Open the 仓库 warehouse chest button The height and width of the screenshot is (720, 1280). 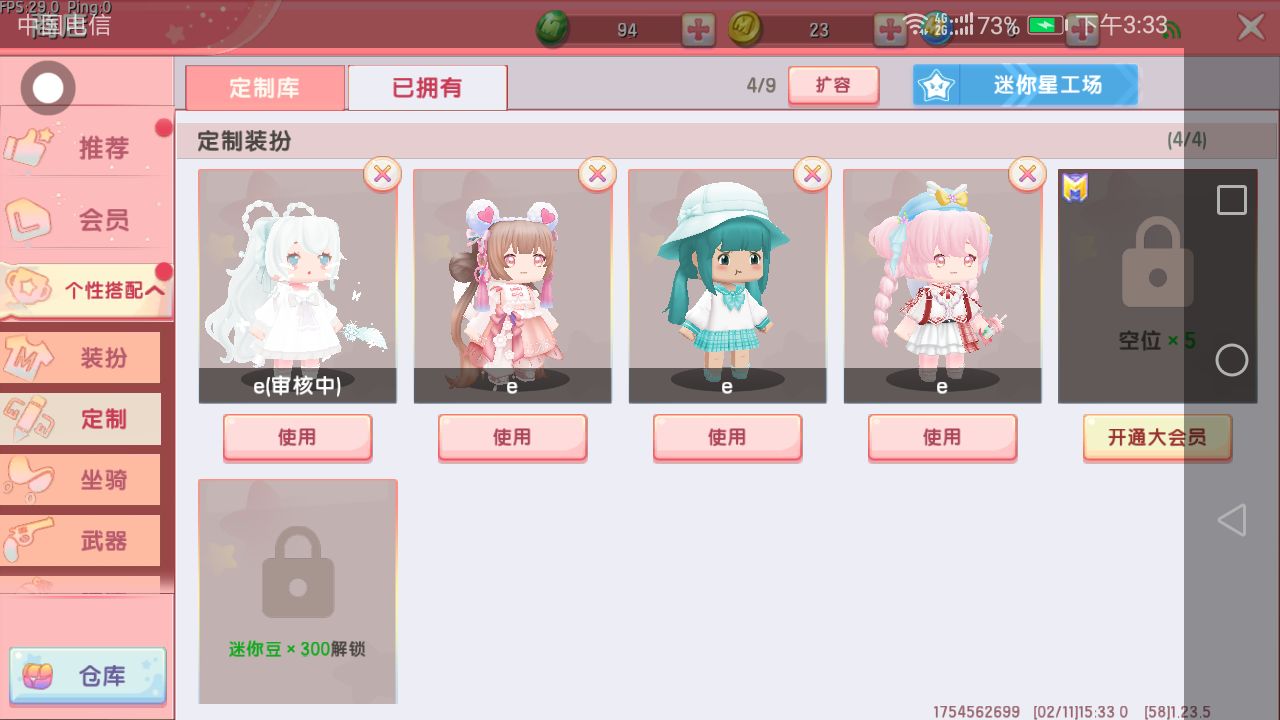88,676
